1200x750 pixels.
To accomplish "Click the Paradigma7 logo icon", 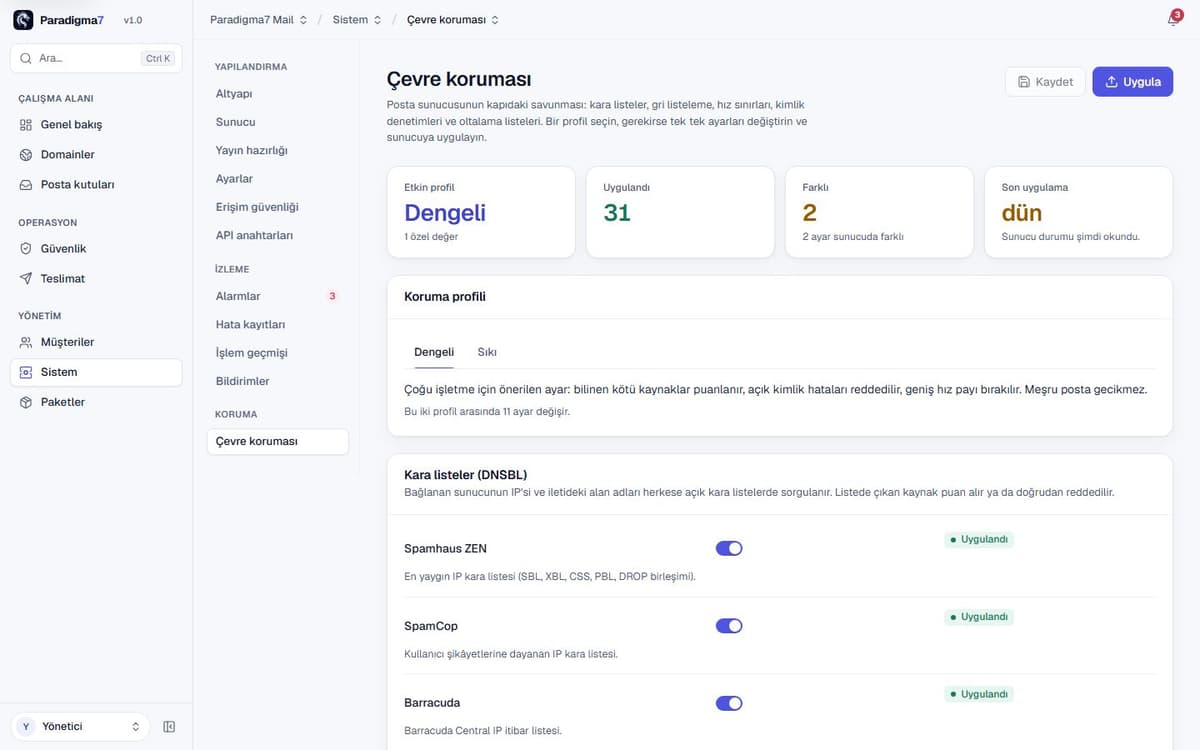I will click(x=23, y=20).
